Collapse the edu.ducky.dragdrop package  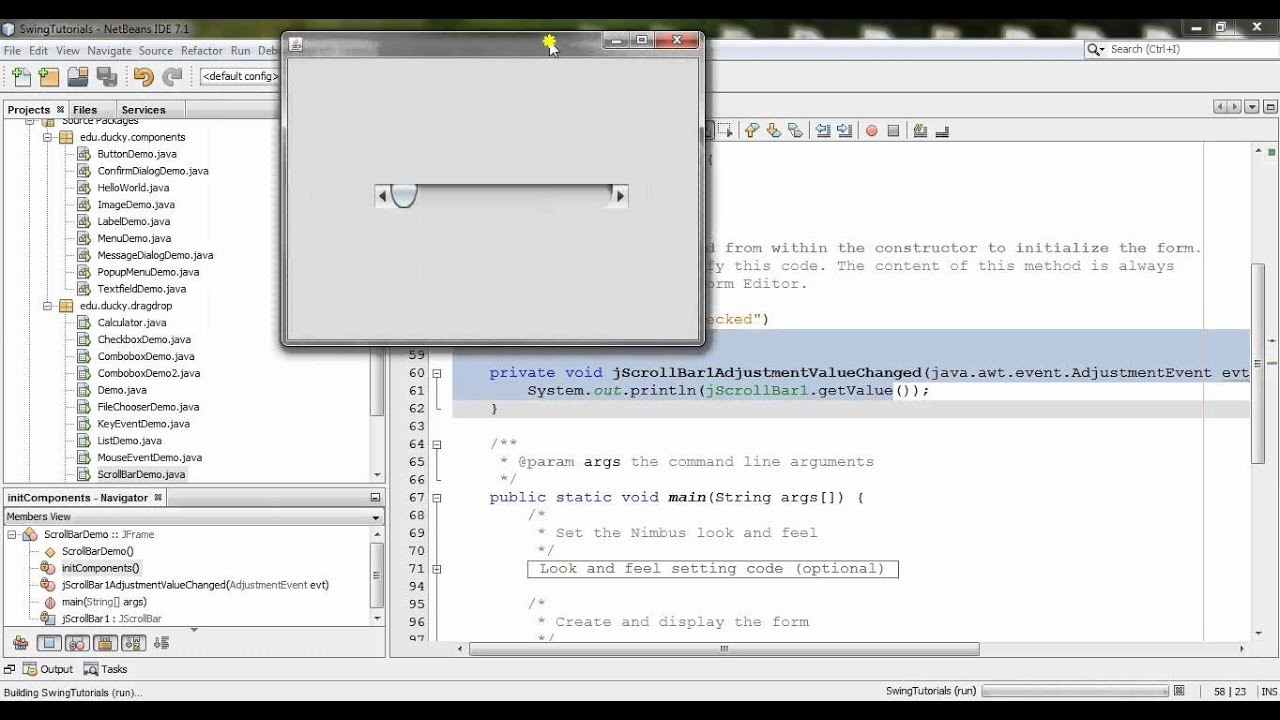(x=46, y=306)
